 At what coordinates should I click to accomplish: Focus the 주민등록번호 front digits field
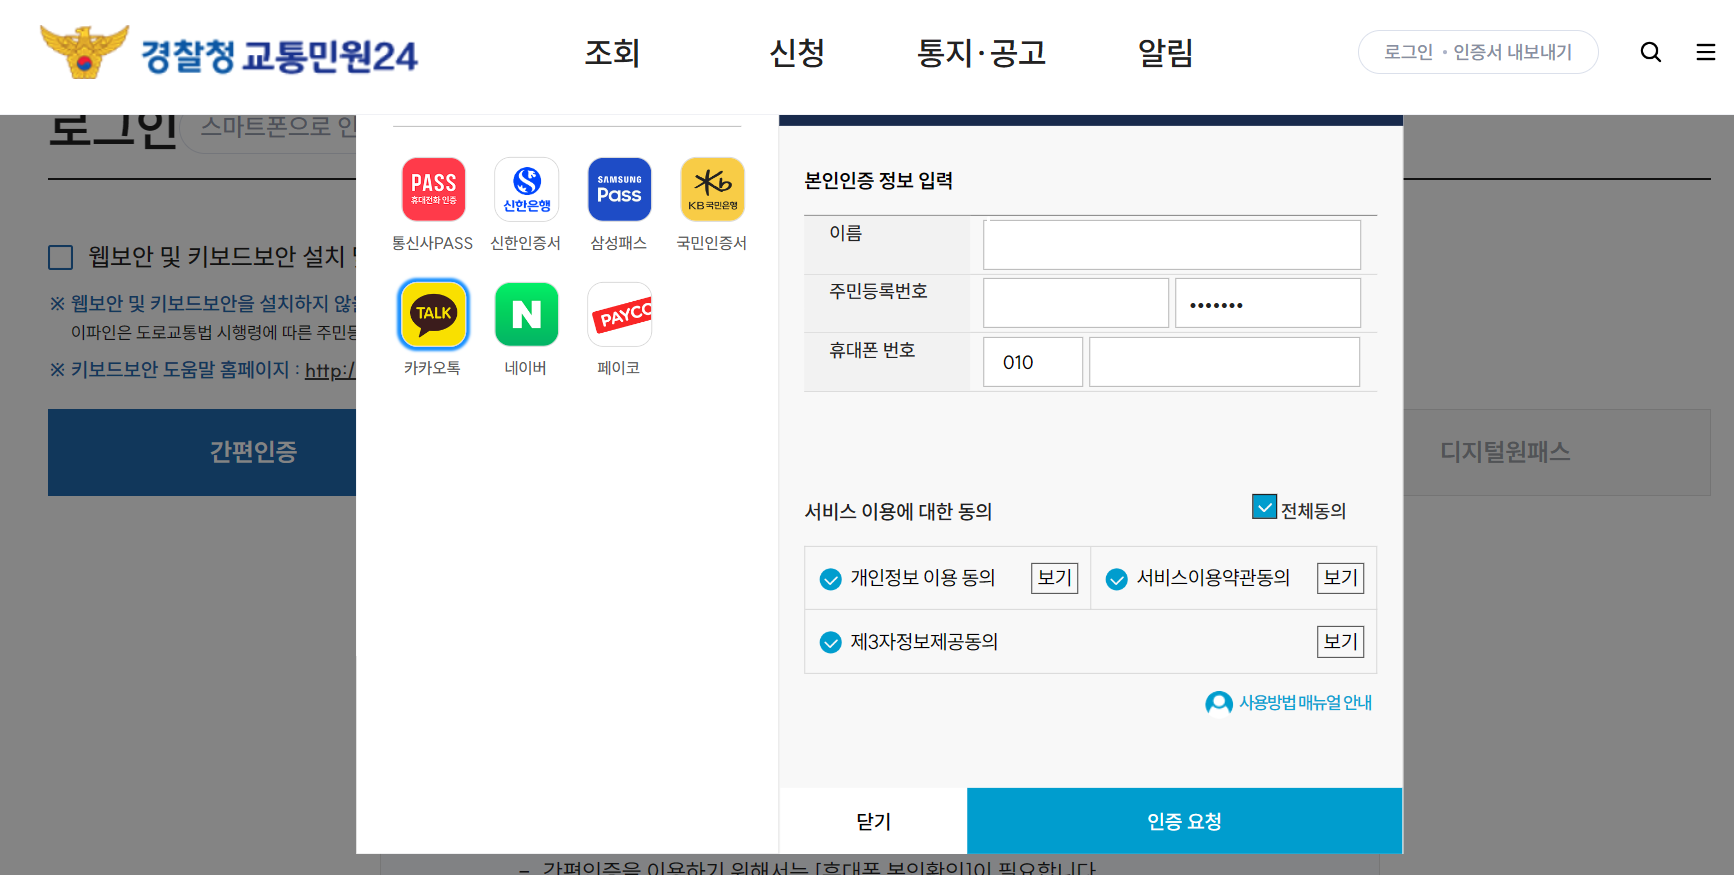point(1076,303)
